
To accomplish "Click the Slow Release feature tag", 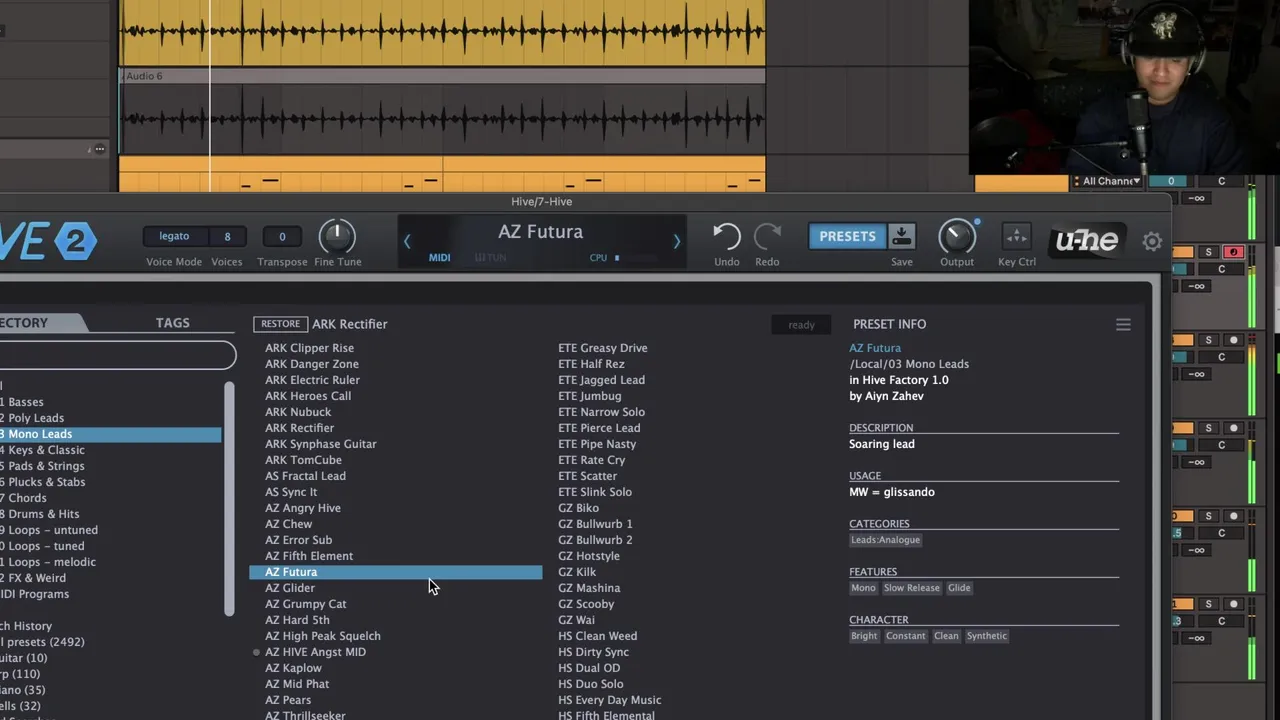I will coord(911,588).
